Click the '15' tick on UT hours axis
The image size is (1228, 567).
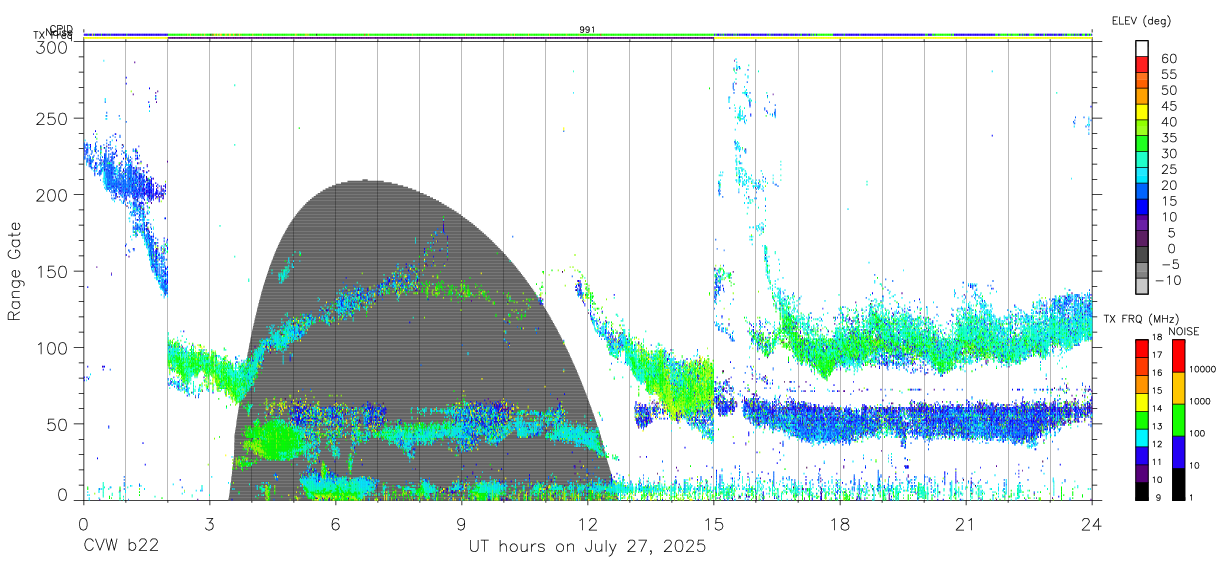pos(714,524)
